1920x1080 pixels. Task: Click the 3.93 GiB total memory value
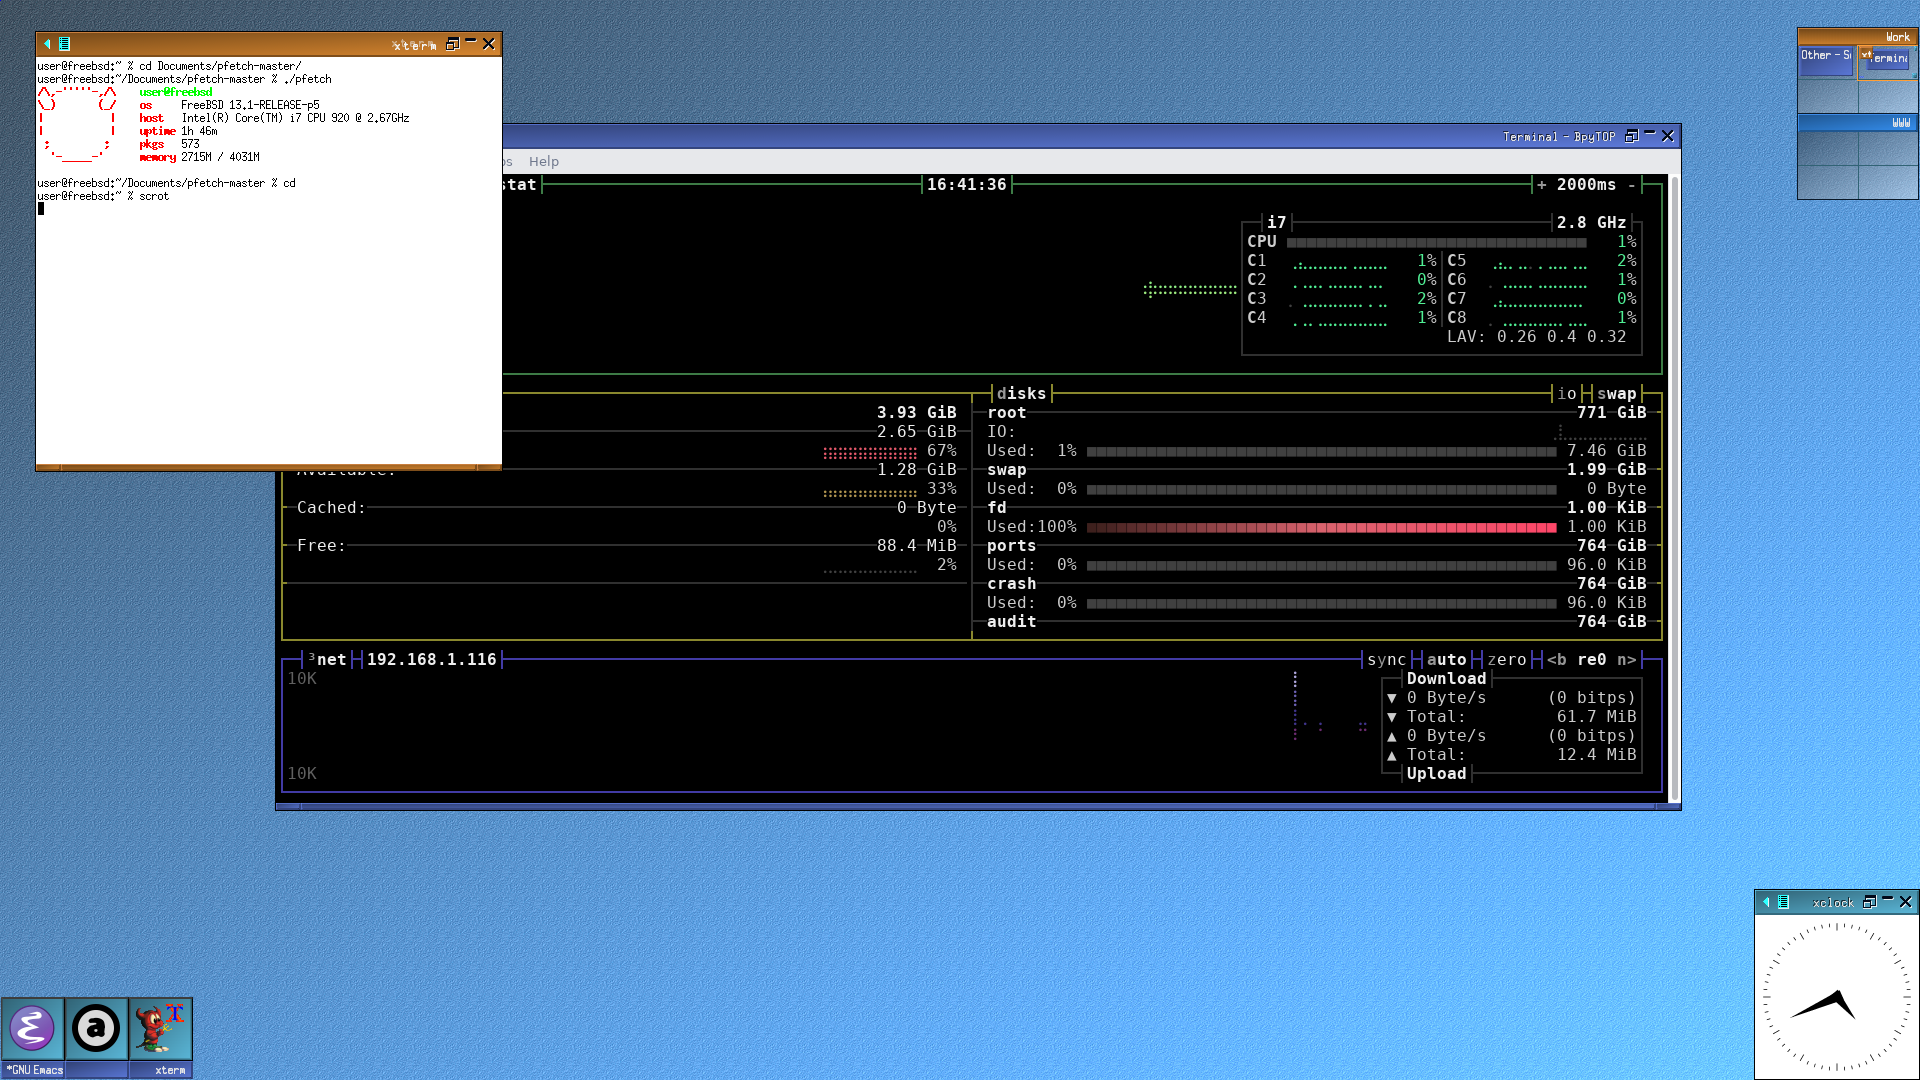point(916,413)
